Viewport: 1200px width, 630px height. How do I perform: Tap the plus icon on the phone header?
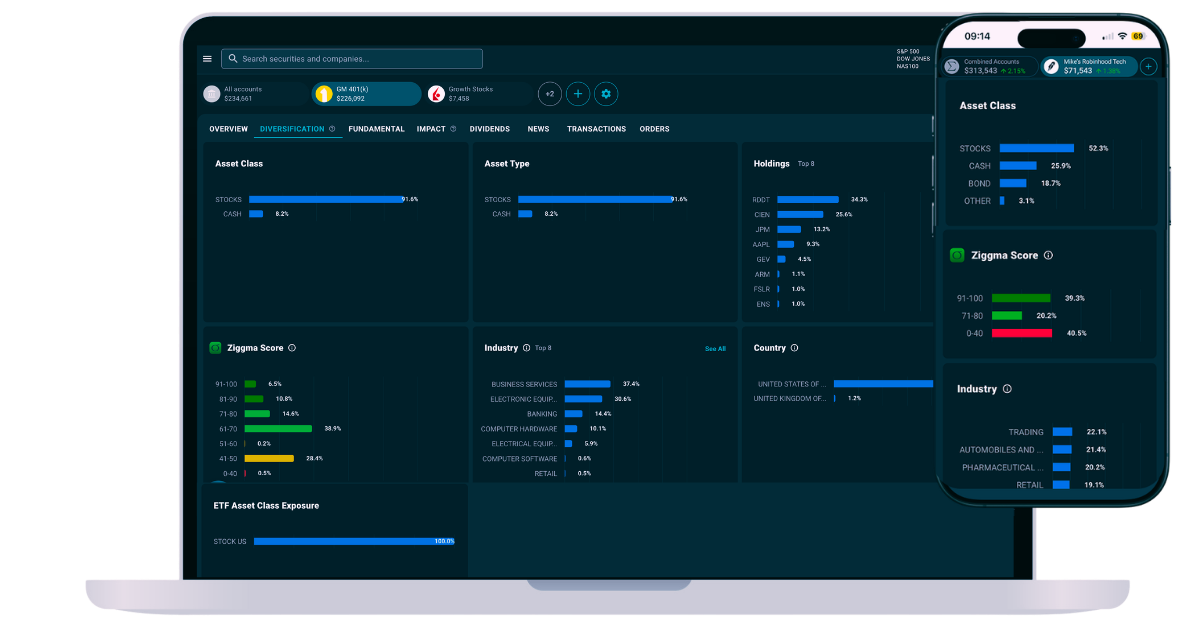pyautogui.click(x=1149, y=66)
